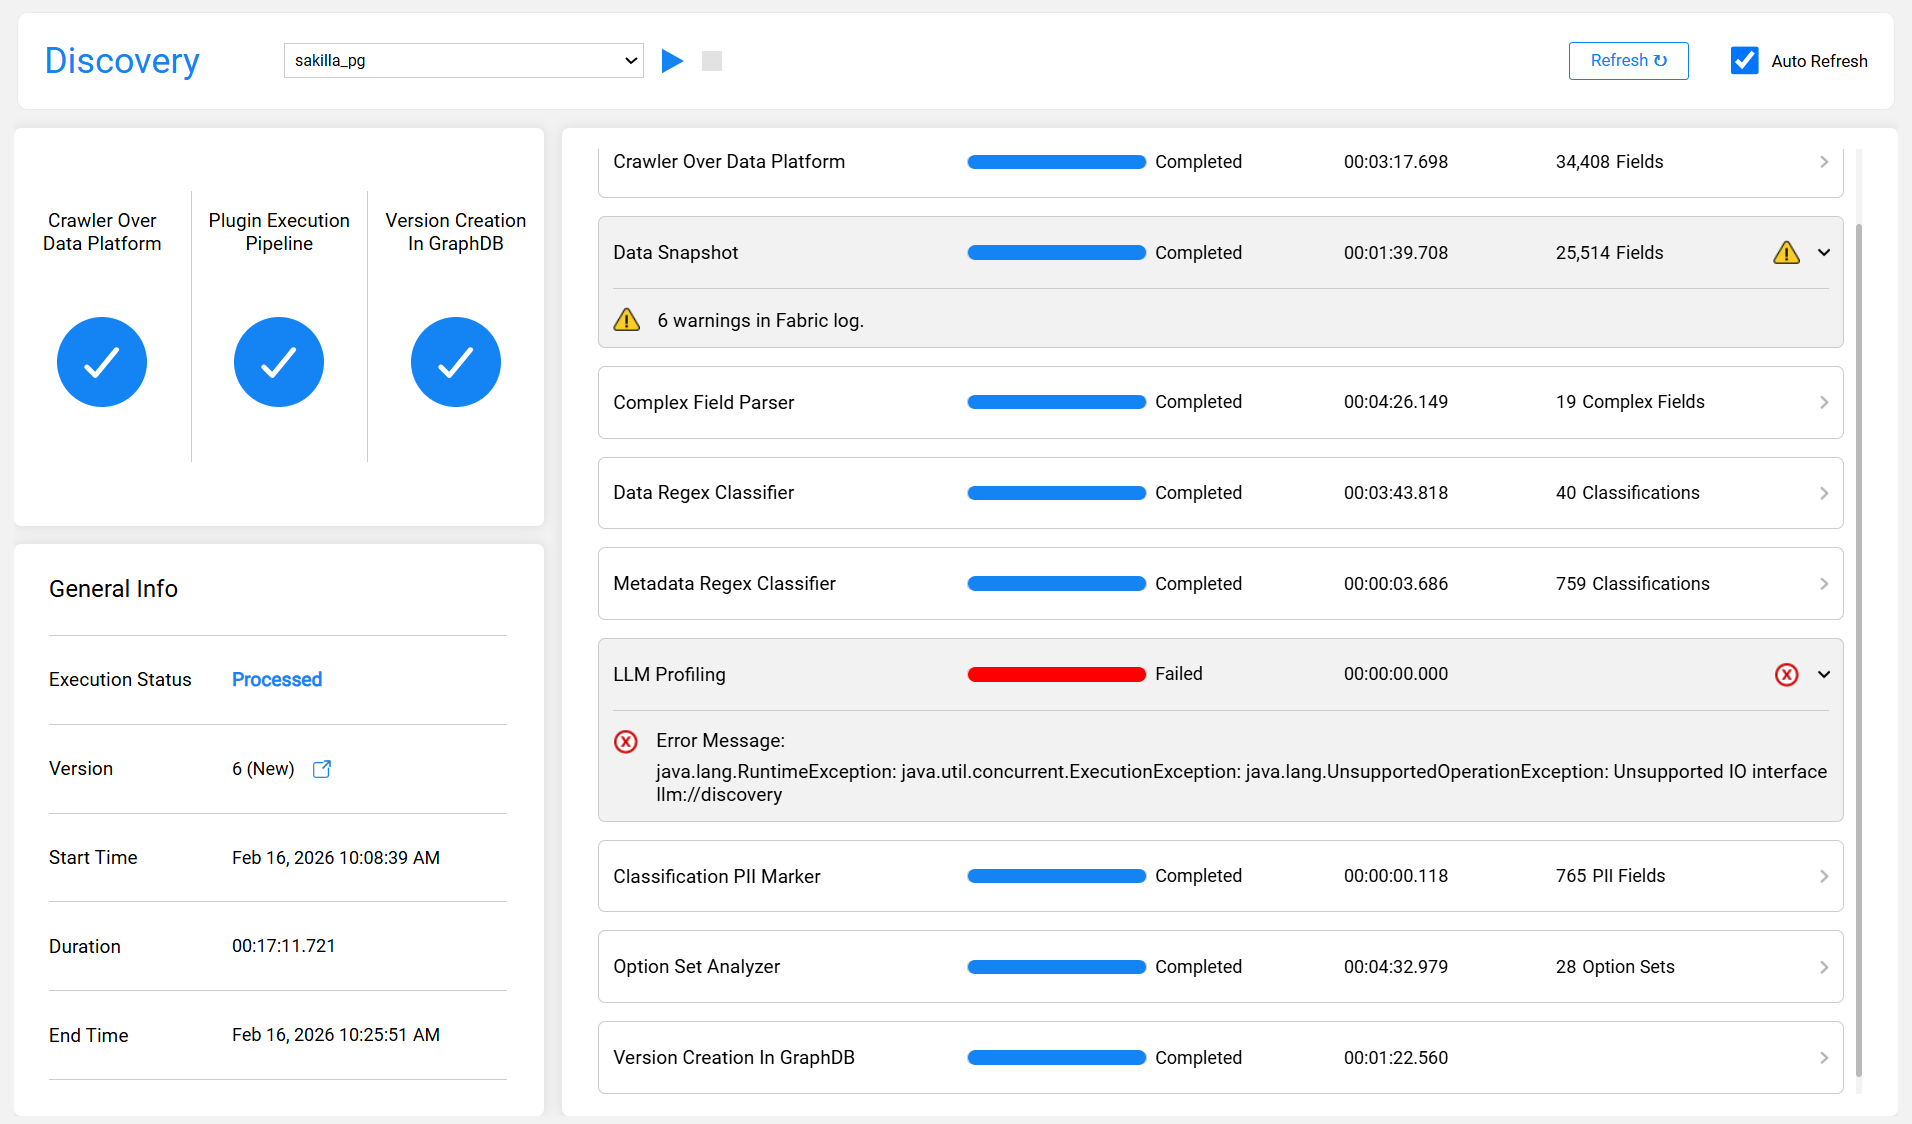Expand the Data Regex Classifier row chevron
Image resolution: width=1912 pixels, height=1124 pixels.
click(x=1824, y=493)
